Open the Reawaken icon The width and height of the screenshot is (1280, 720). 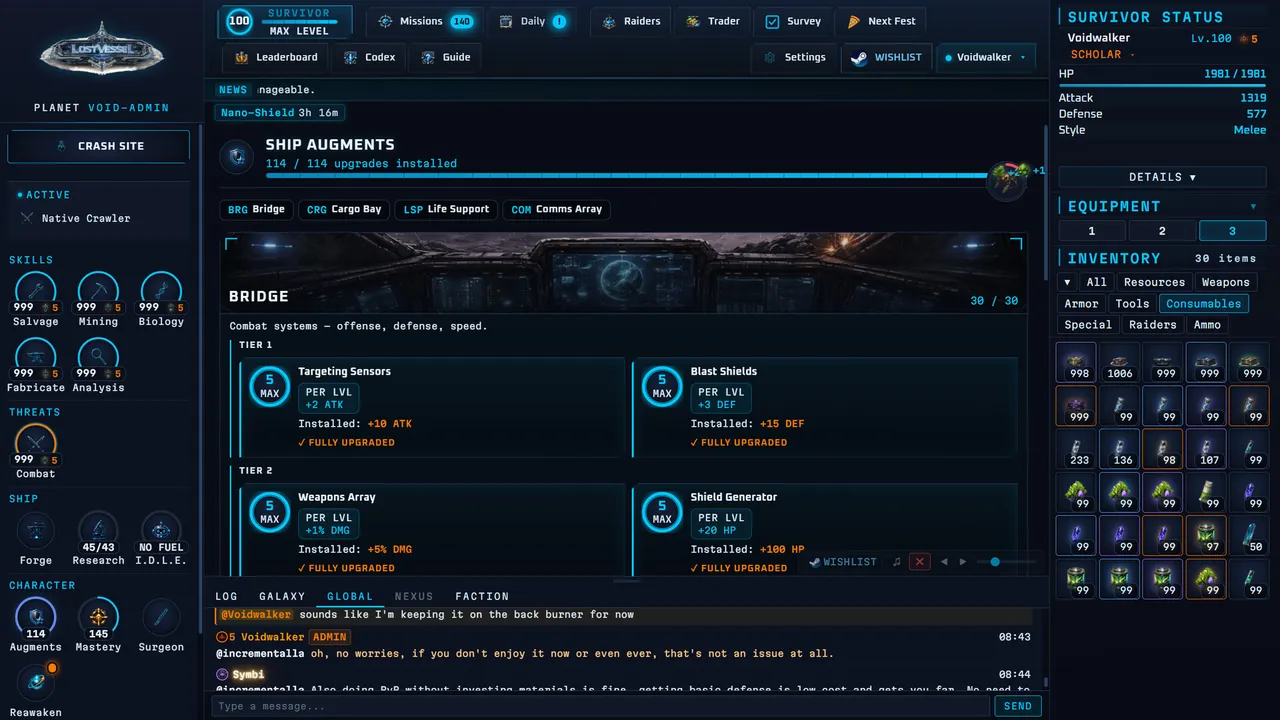point(36,684)
